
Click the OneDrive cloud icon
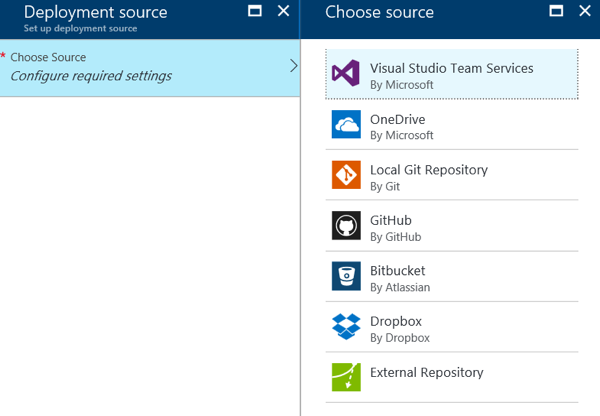coord(346,124)
